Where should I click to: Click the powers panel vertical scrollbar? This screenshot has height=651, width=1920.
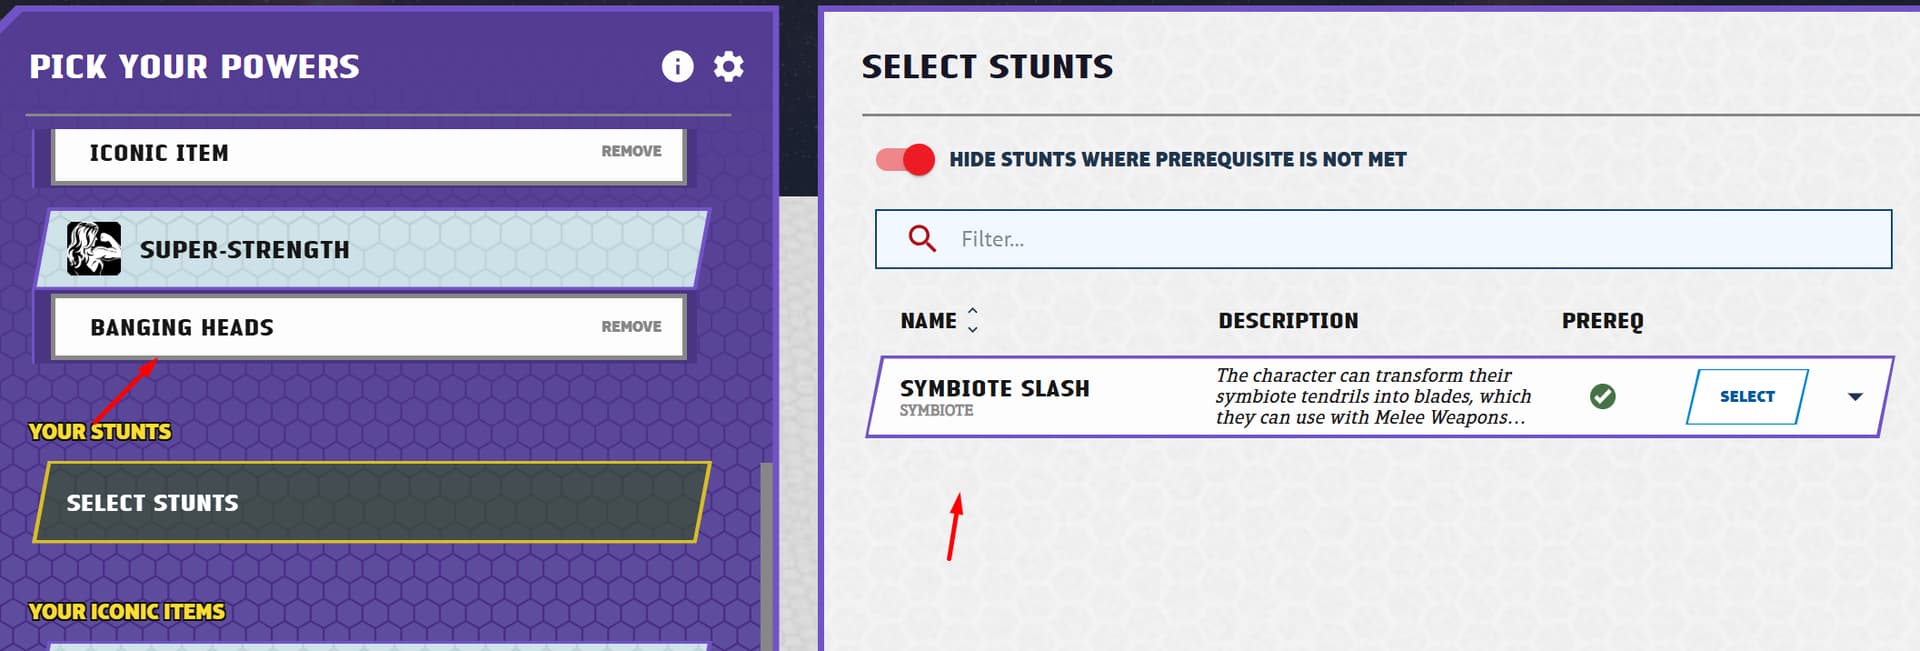[x=767, y=556]
